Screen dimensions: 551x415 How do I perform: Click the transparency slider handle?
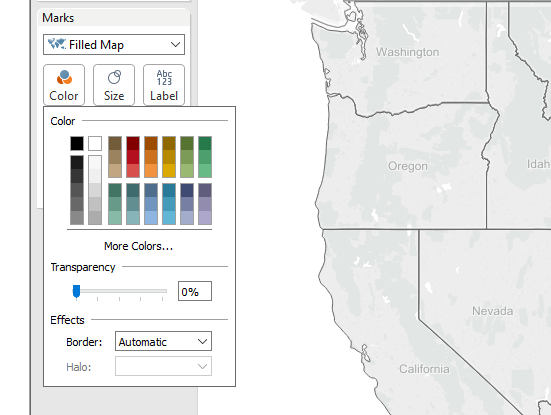pos(76,292)
